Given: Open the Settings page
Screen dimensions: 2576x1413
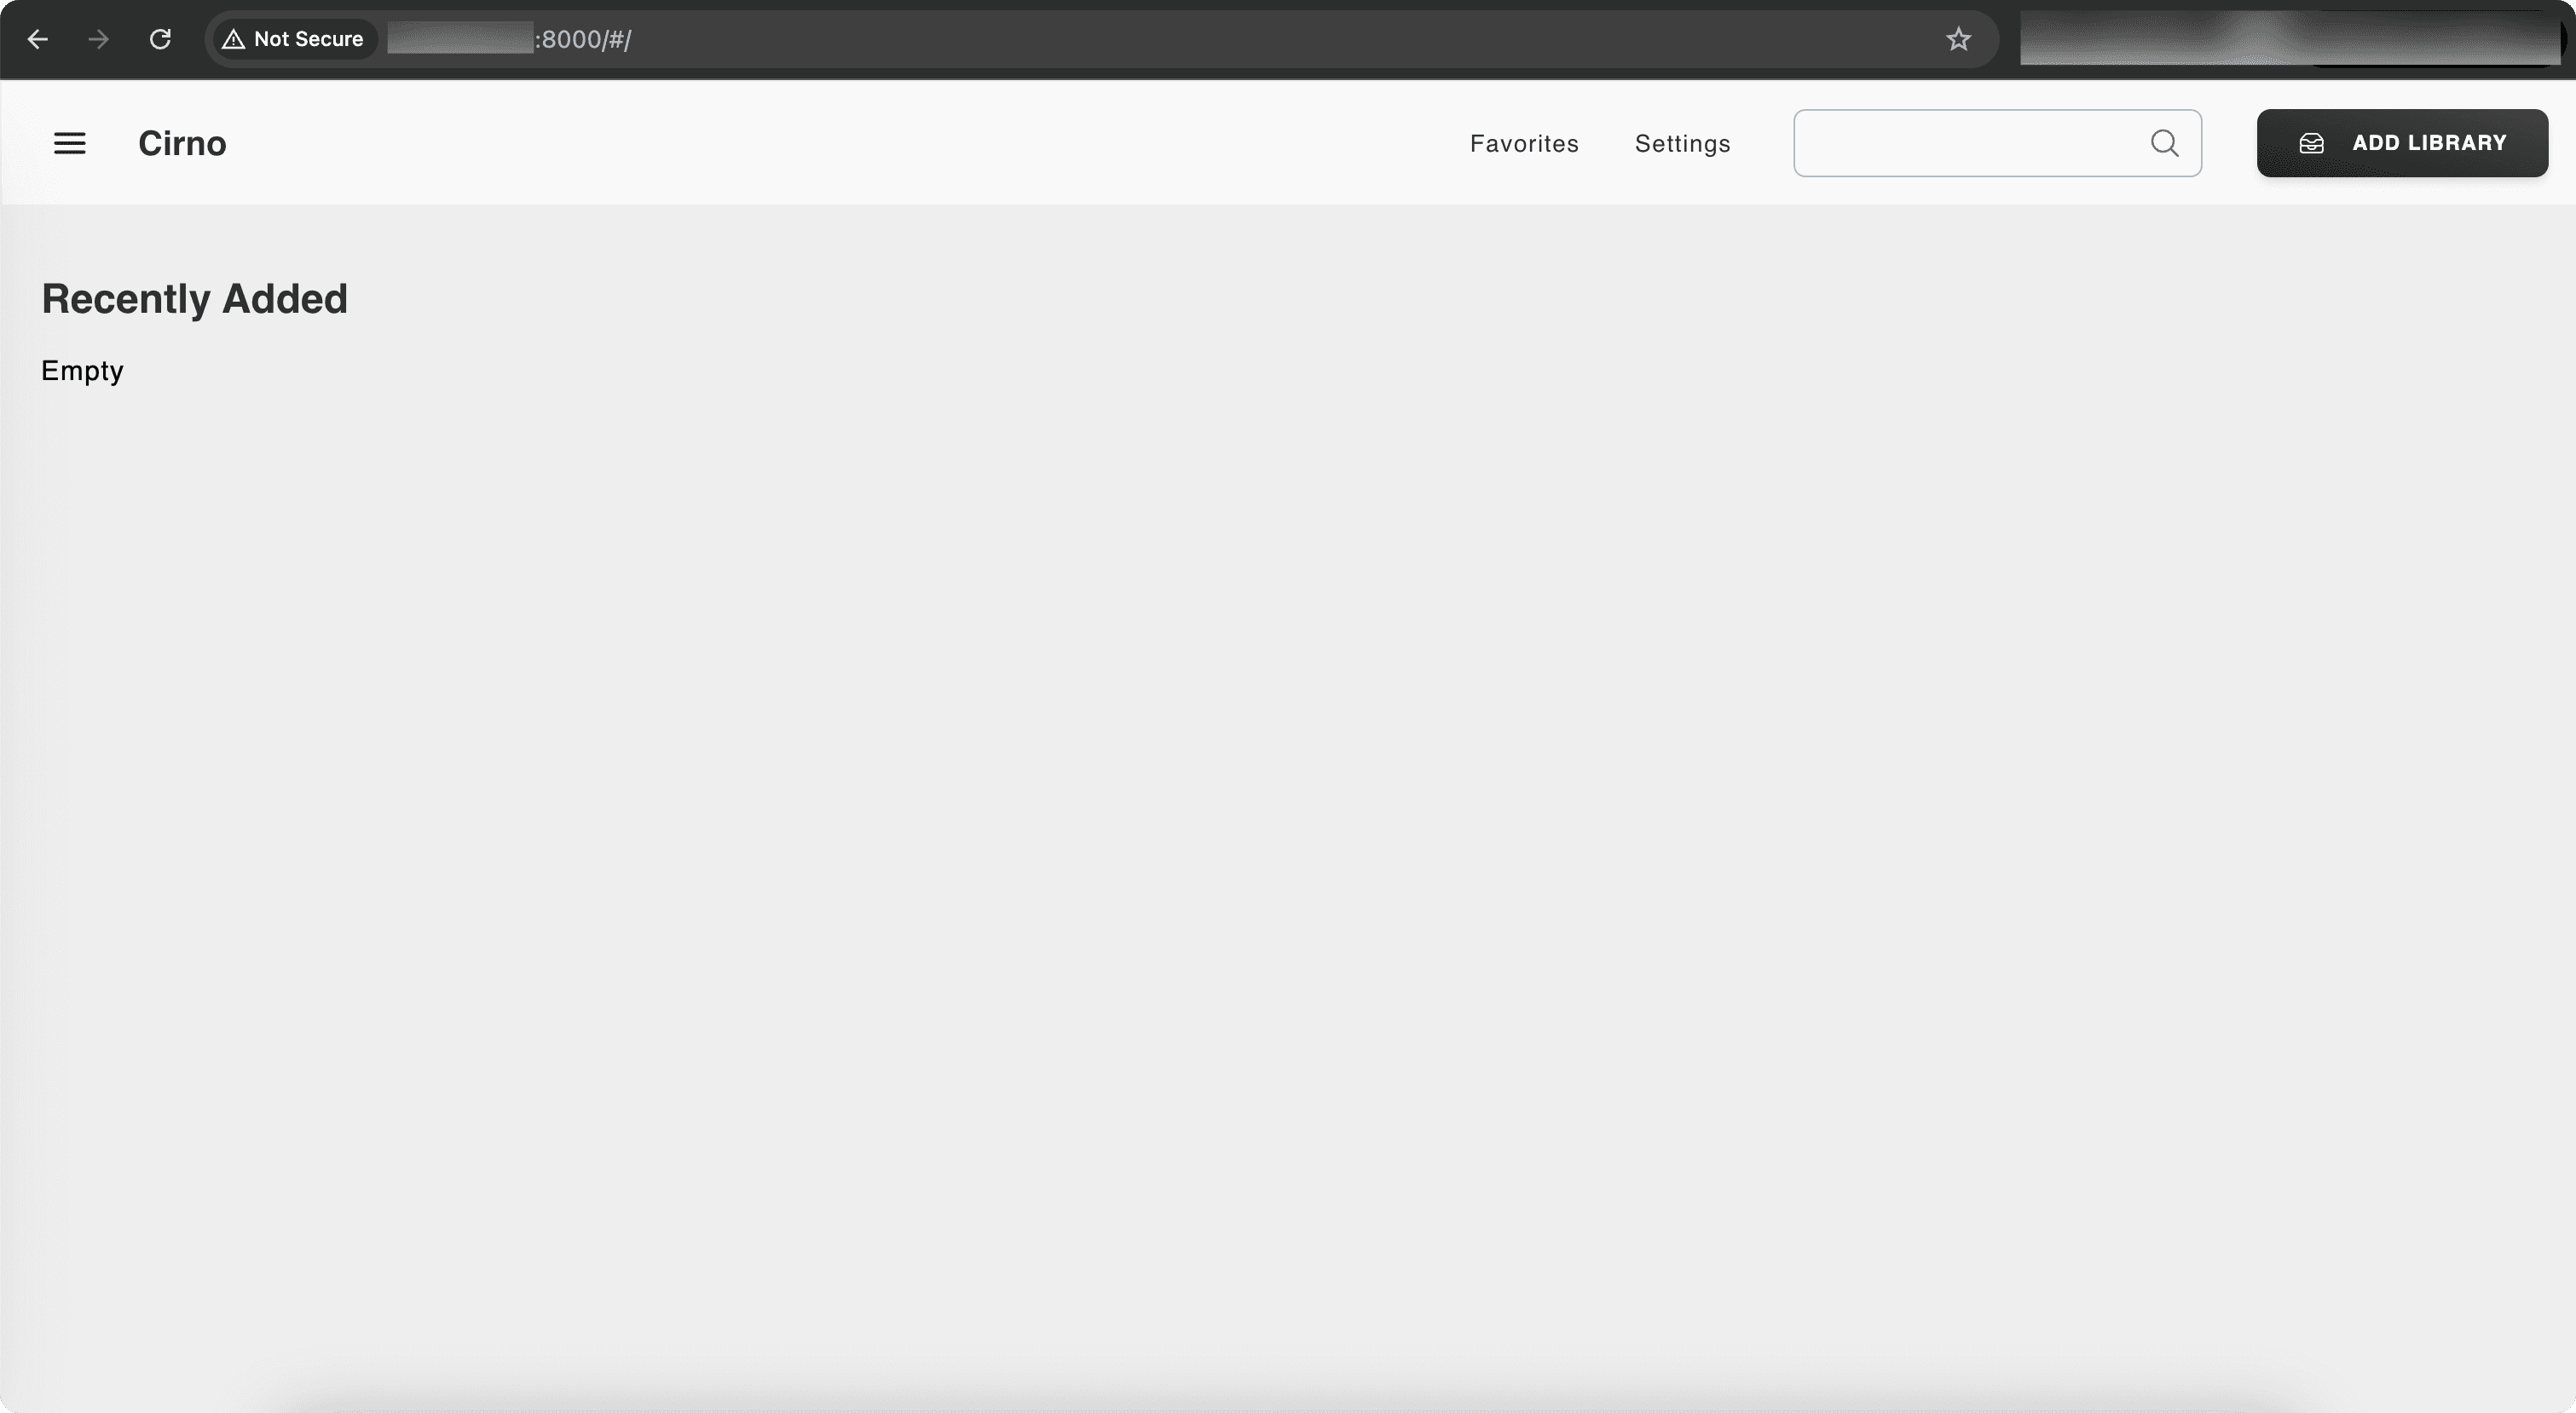Looking at the screenshot, I should 1682,143.
